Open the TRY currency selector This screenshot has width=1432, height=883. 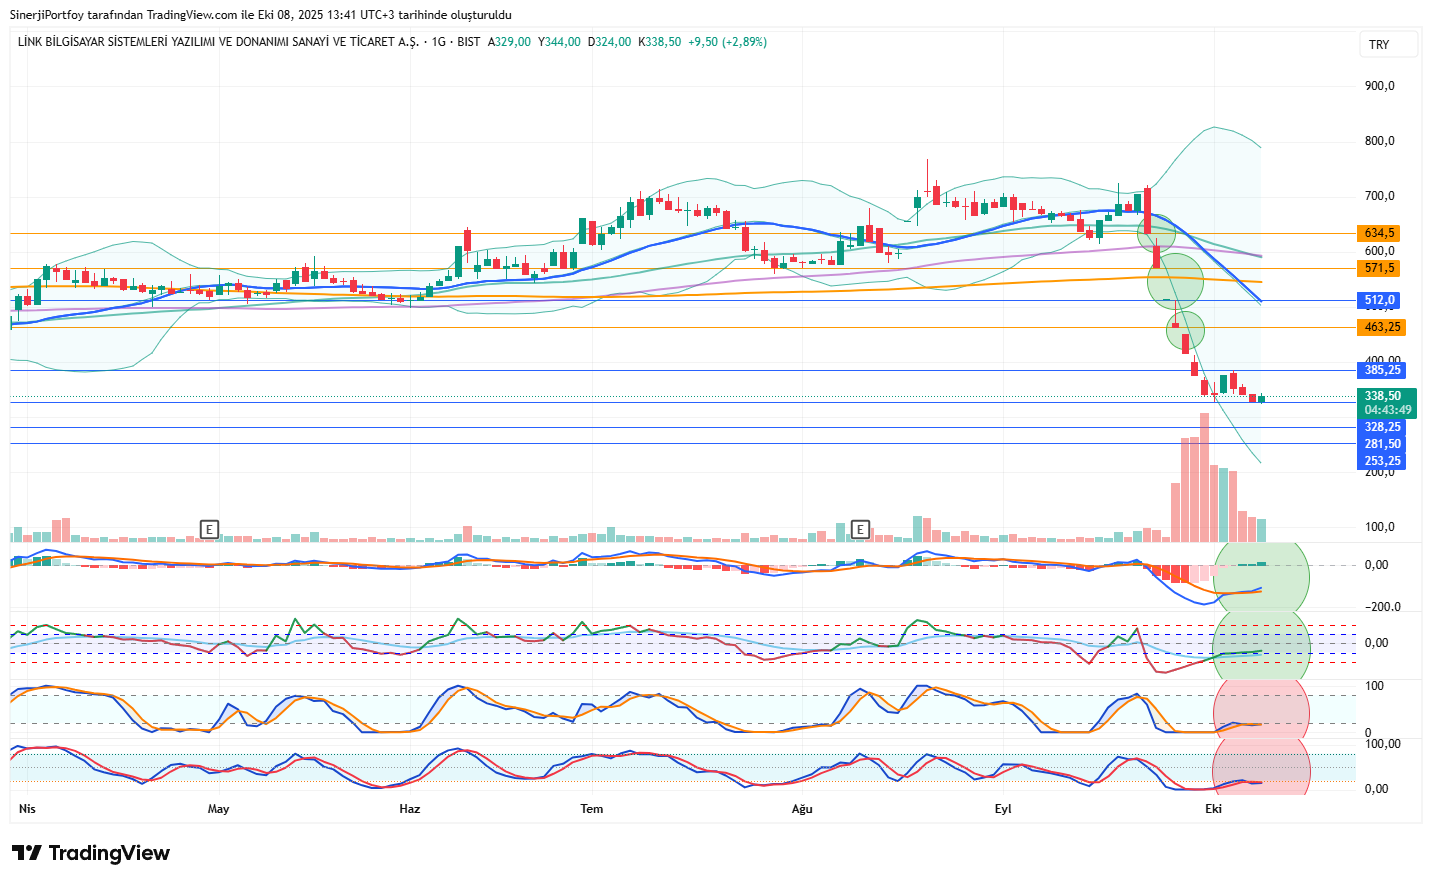[1388, 44]
